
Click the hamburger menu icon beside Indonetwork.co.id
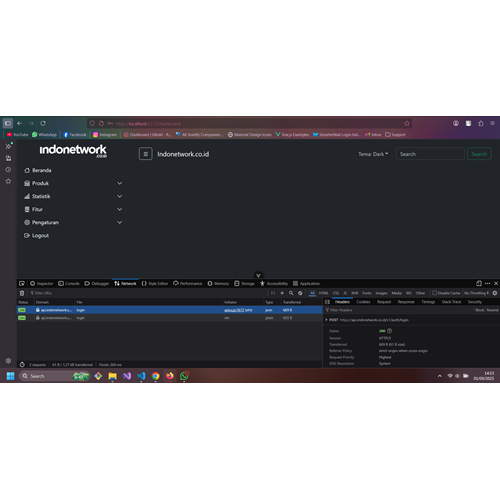(x=145, y=154)
